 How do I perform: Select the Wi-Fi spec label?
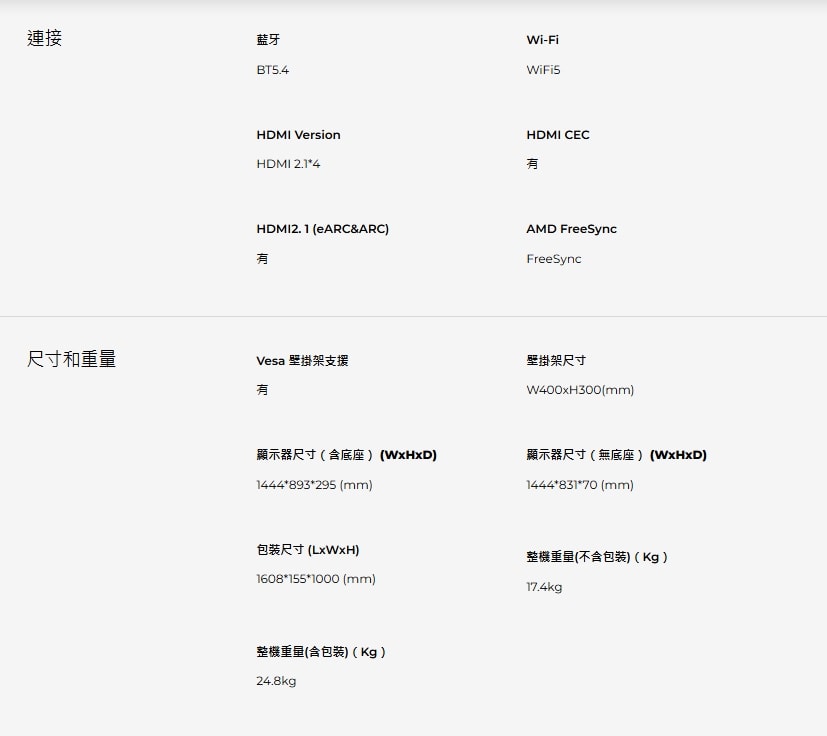coord(542,40)
